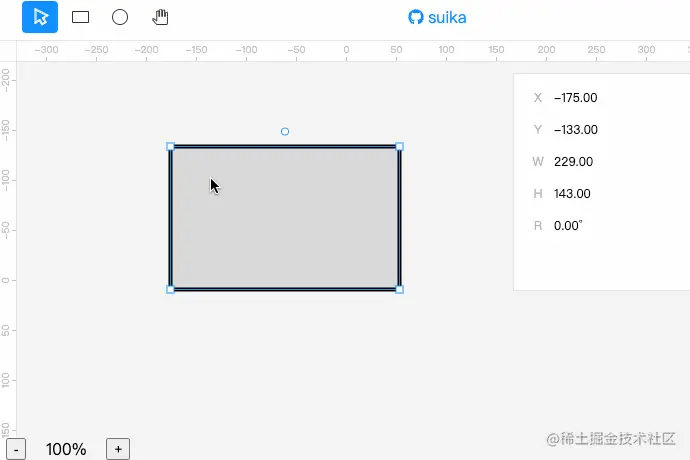Click the rotation handle above the rectangle

285,132
